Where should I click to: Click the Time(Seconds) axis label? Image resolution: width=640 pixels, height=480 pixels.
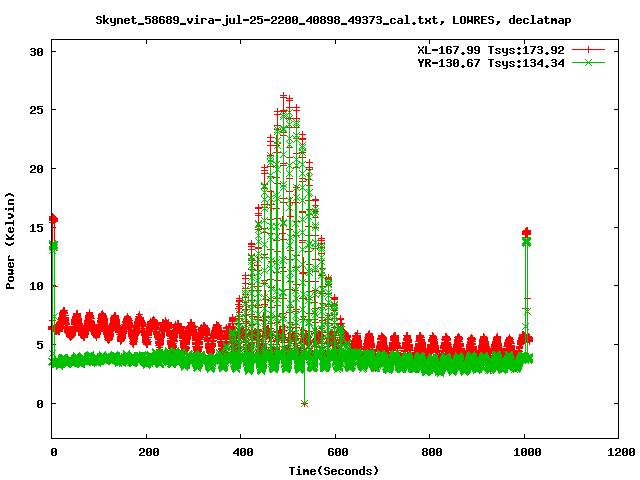[333, 471]
